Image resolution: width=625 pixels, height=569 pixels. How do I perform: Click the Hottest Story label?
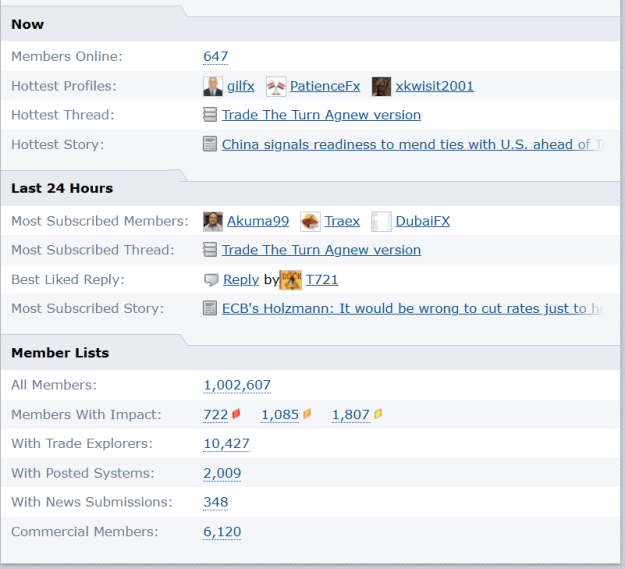pos(58,145)
